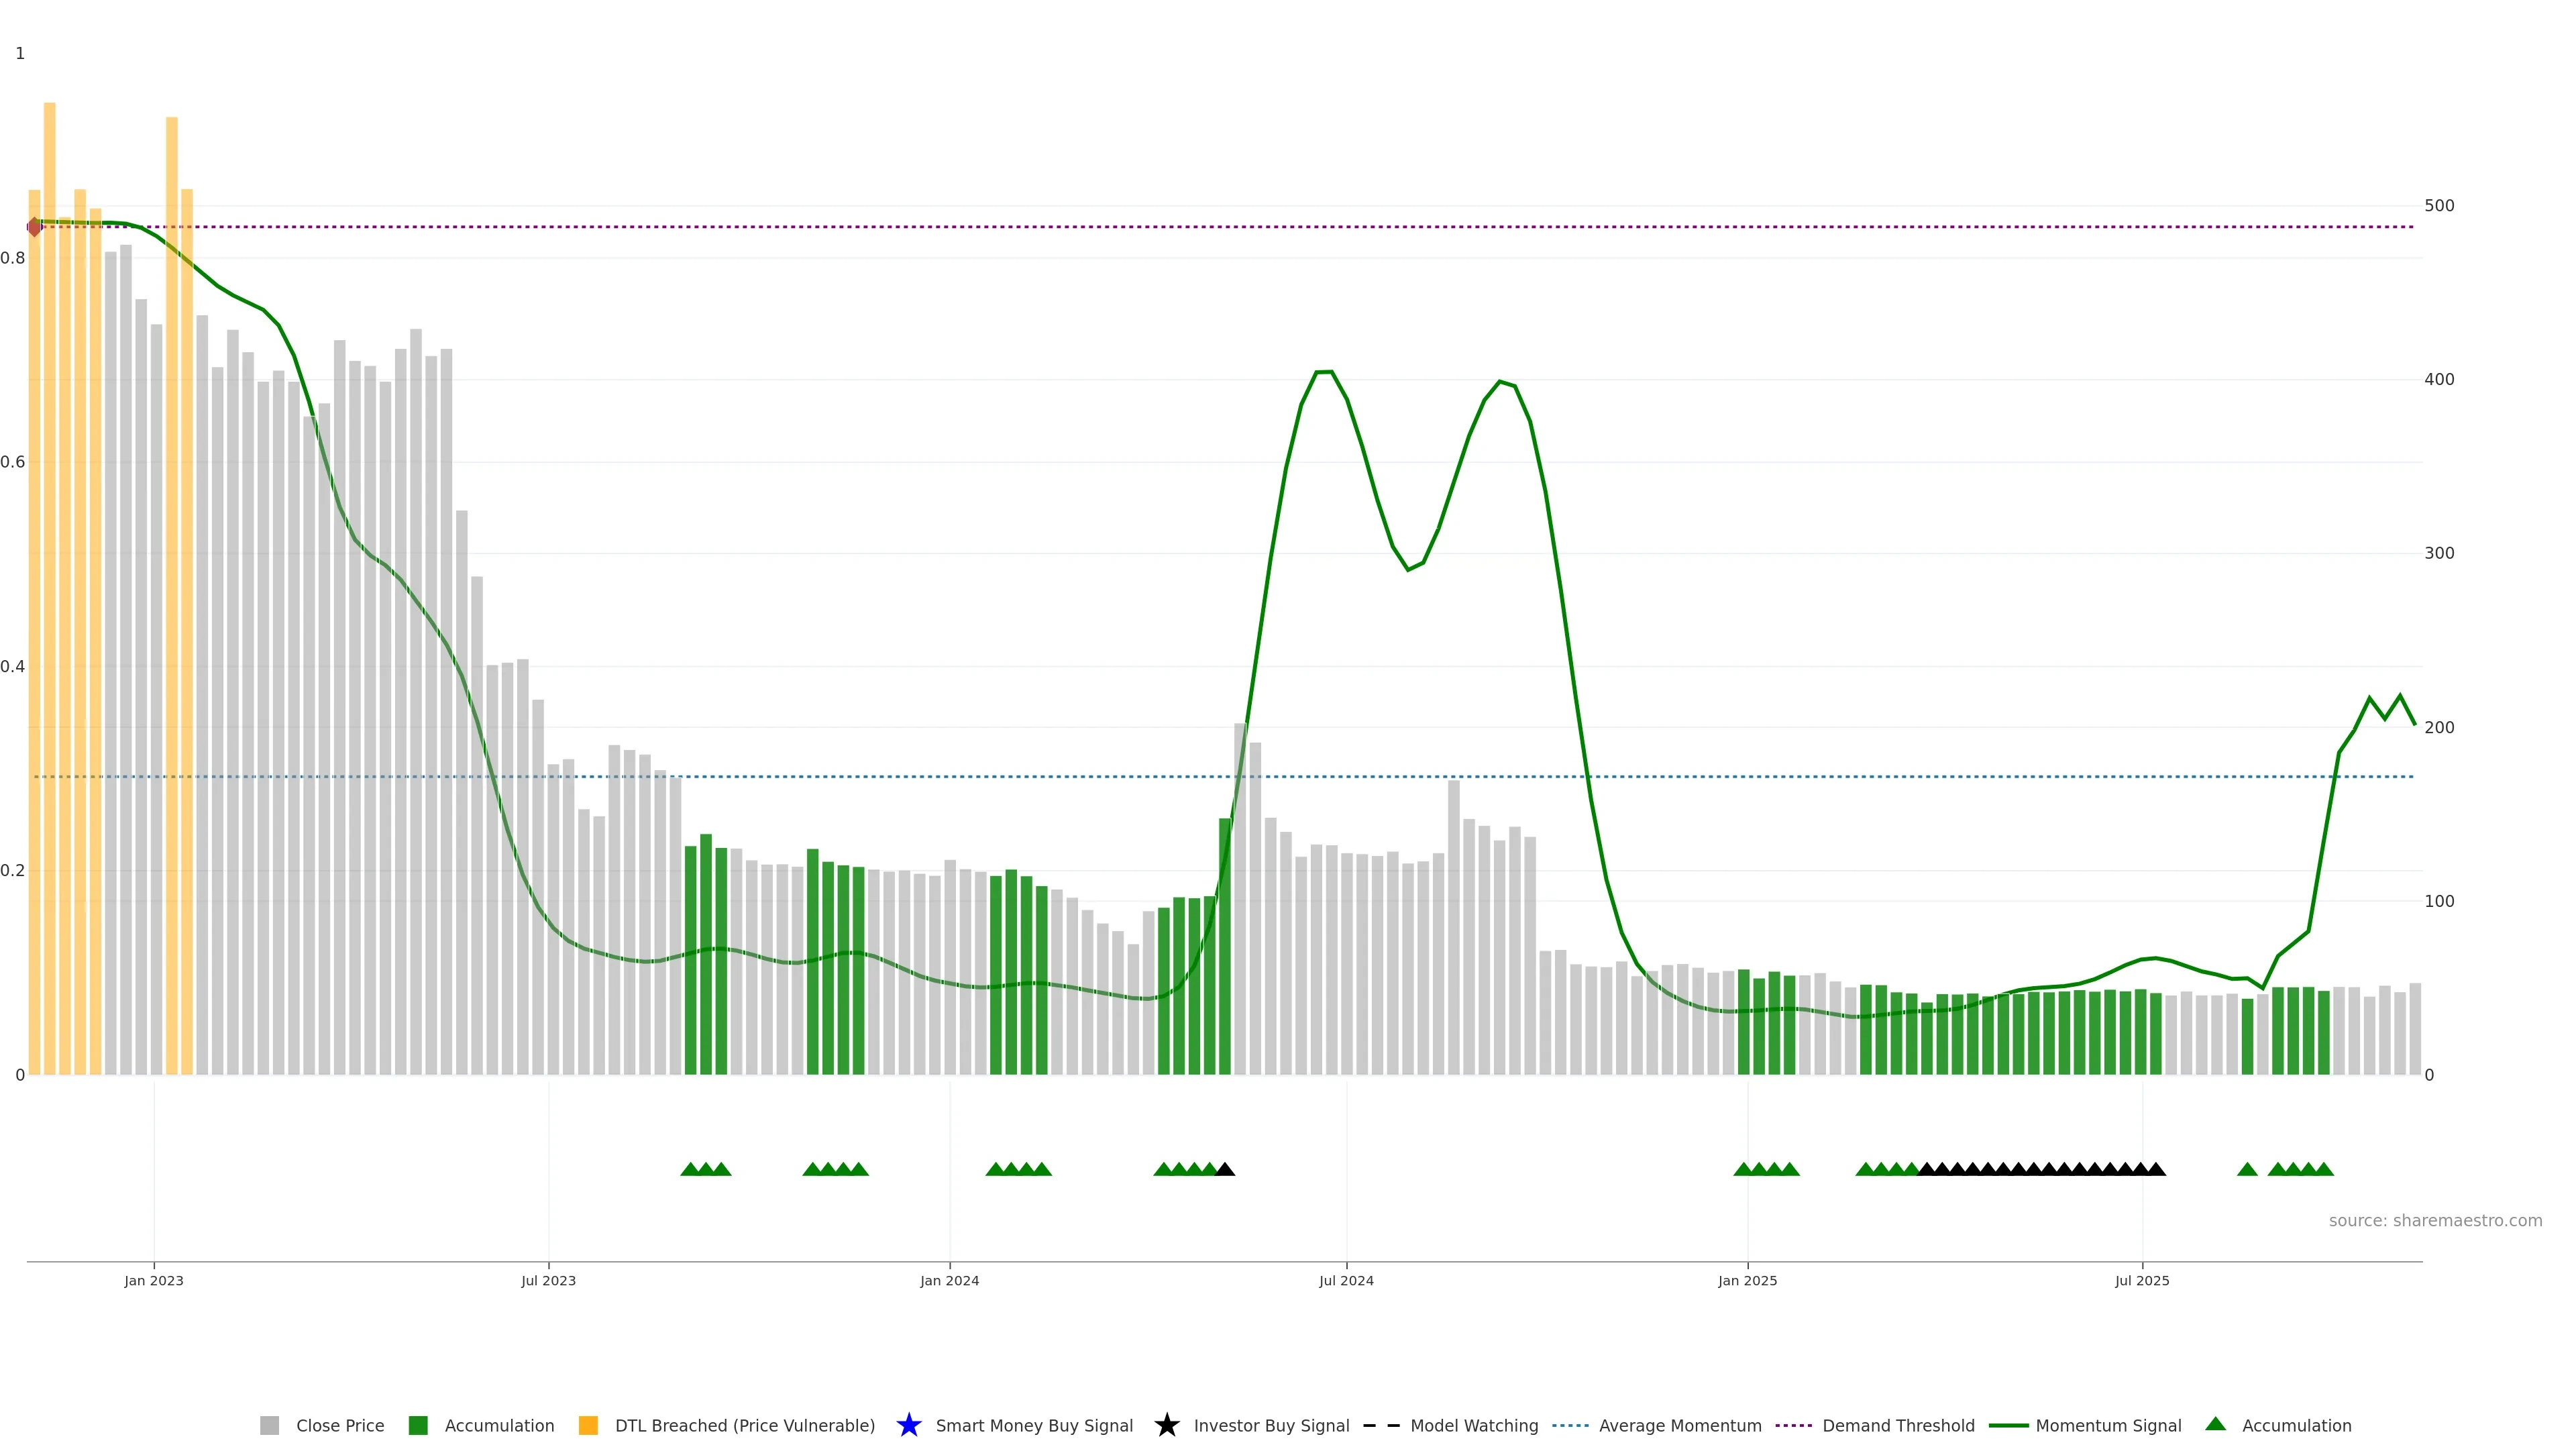Image resolution: width=2576 pixels, height=1449 pixels.
Task: Click the green Accumulation square legend icon
Action: [x=418, y=1425]
